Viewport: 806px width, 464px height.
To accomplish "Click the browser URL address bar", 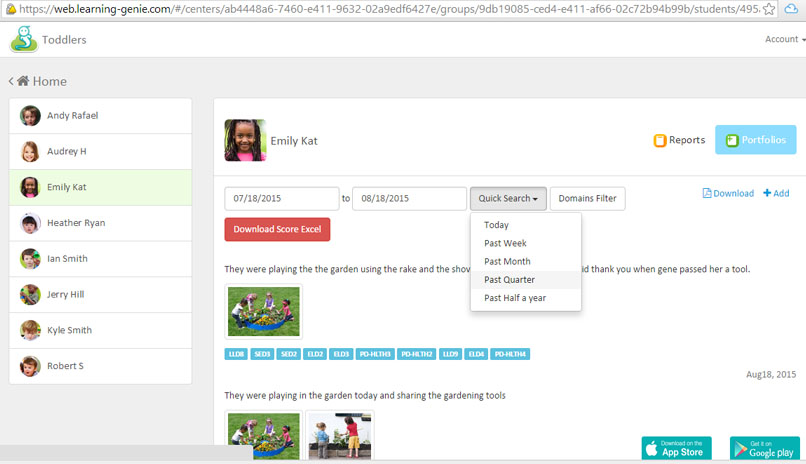I will [389, 9].
